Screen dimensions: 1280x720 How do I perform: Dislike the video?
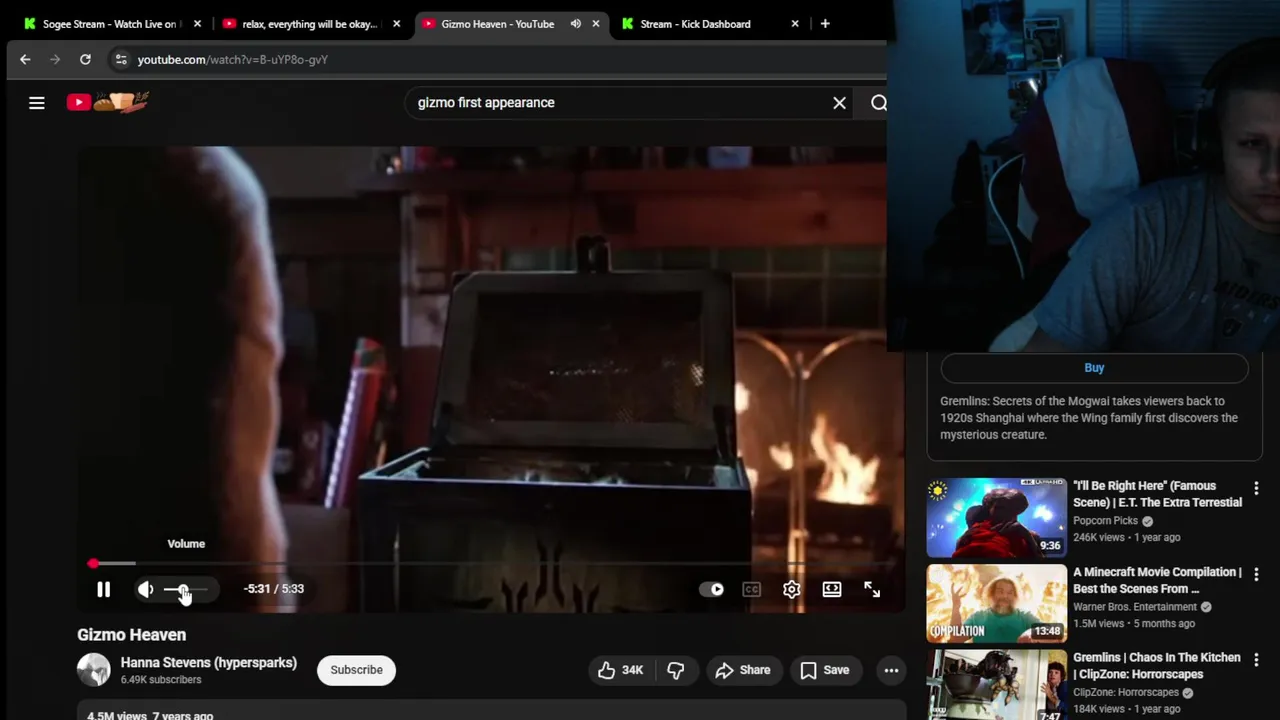[x=676, y=670]
